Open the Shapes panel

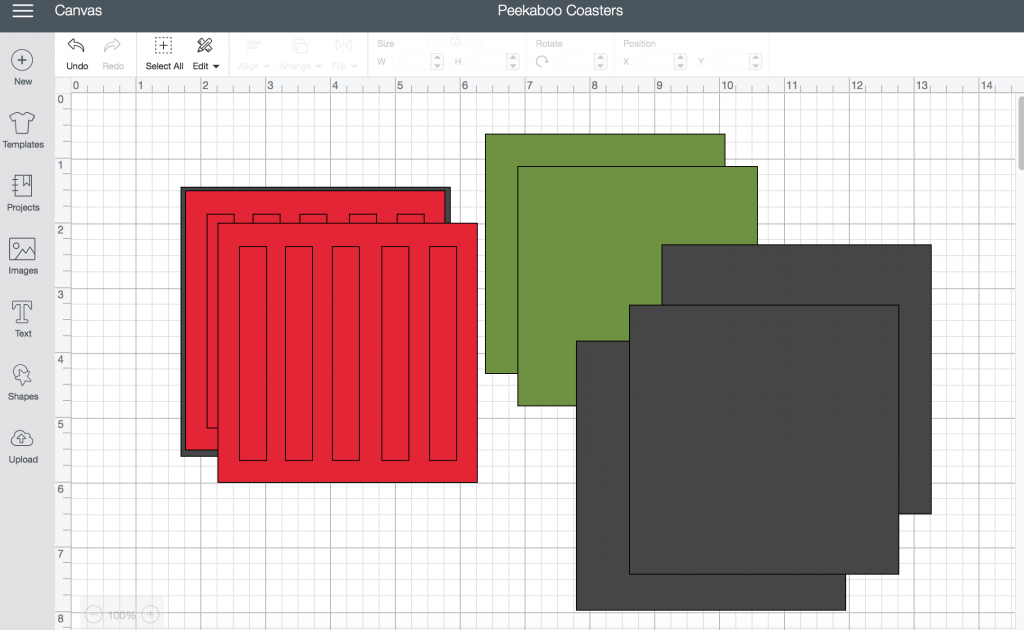tap(22, 382)
